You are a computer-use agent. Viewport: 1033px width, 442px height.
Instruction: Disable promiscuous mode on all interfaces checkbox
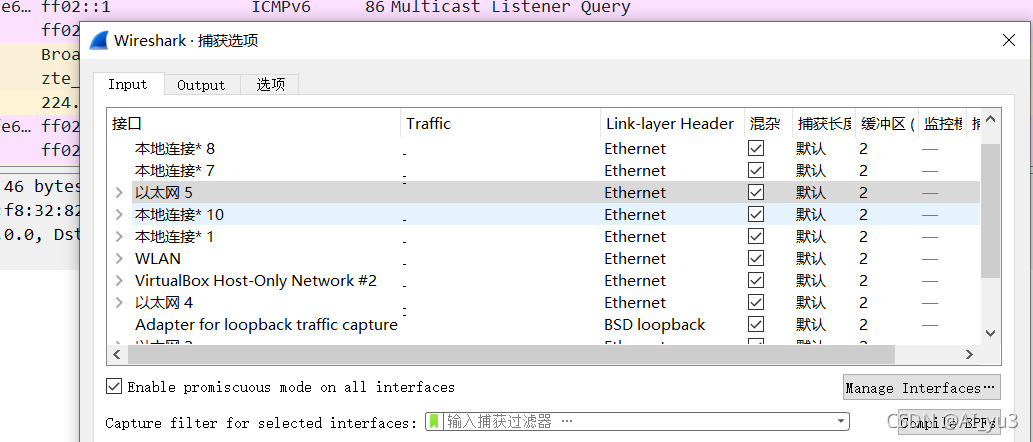click(x=114, y=387)
